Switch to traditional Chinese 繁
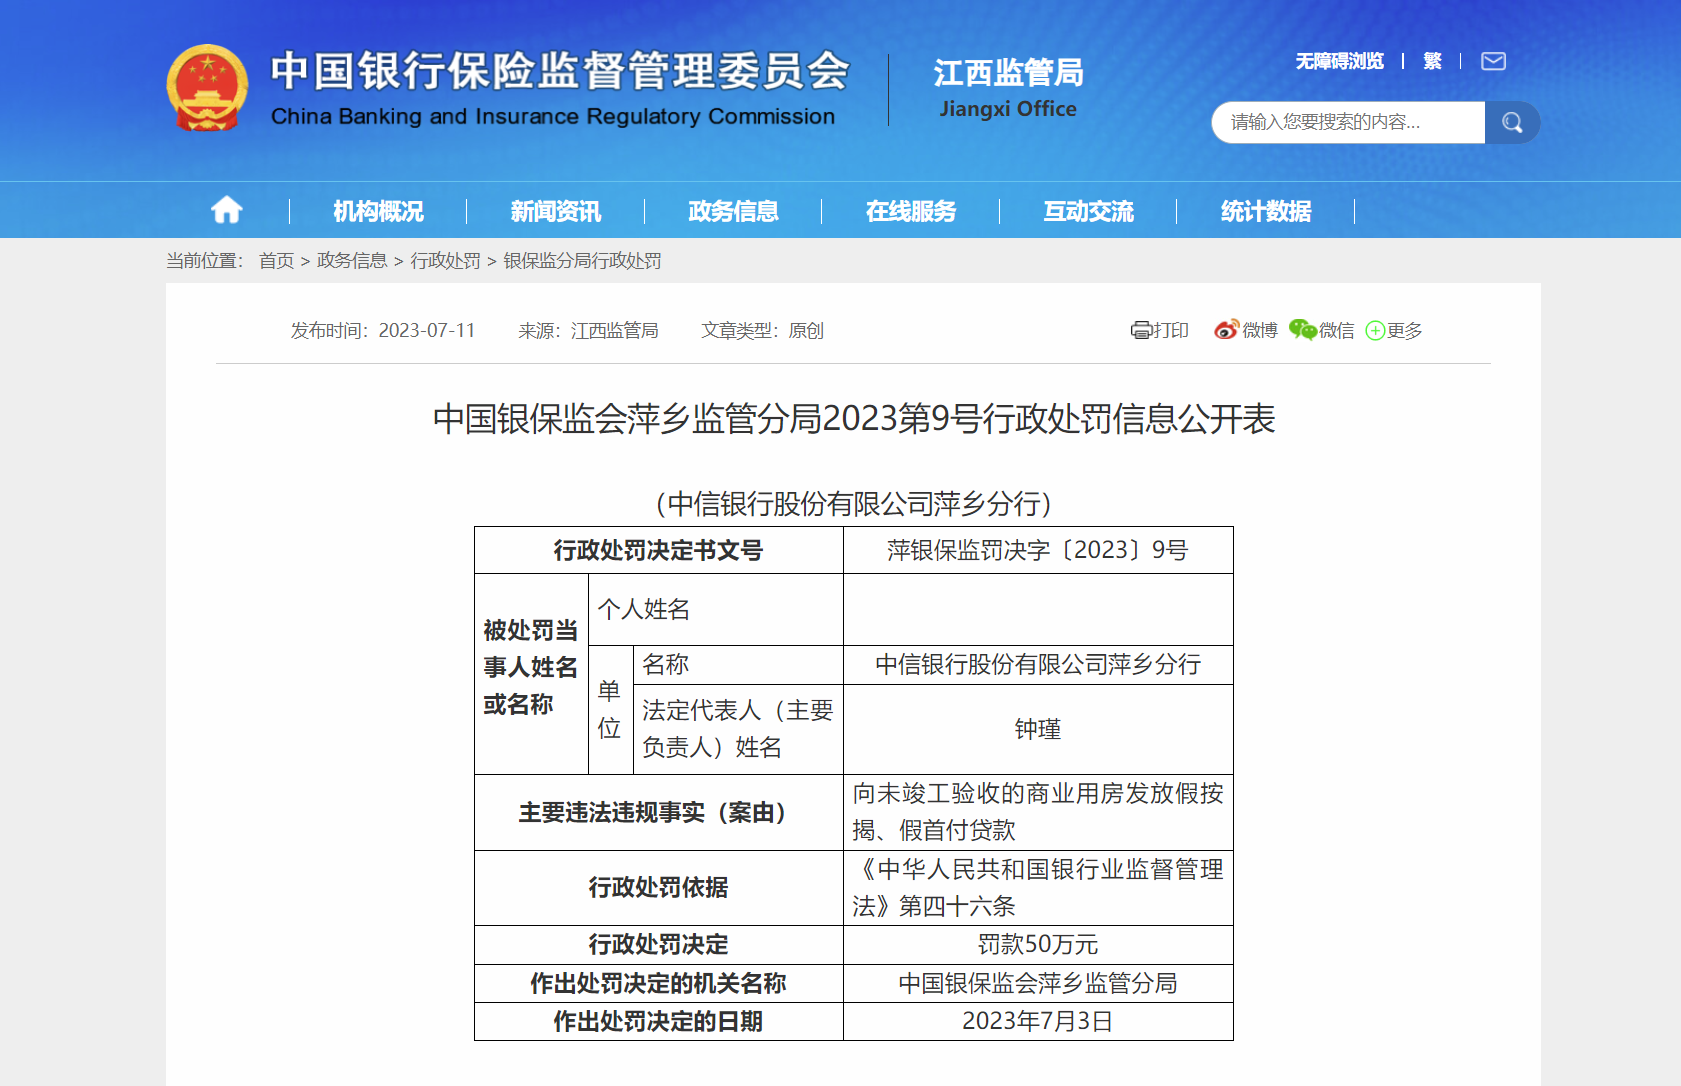 [x=1432, y=62]
